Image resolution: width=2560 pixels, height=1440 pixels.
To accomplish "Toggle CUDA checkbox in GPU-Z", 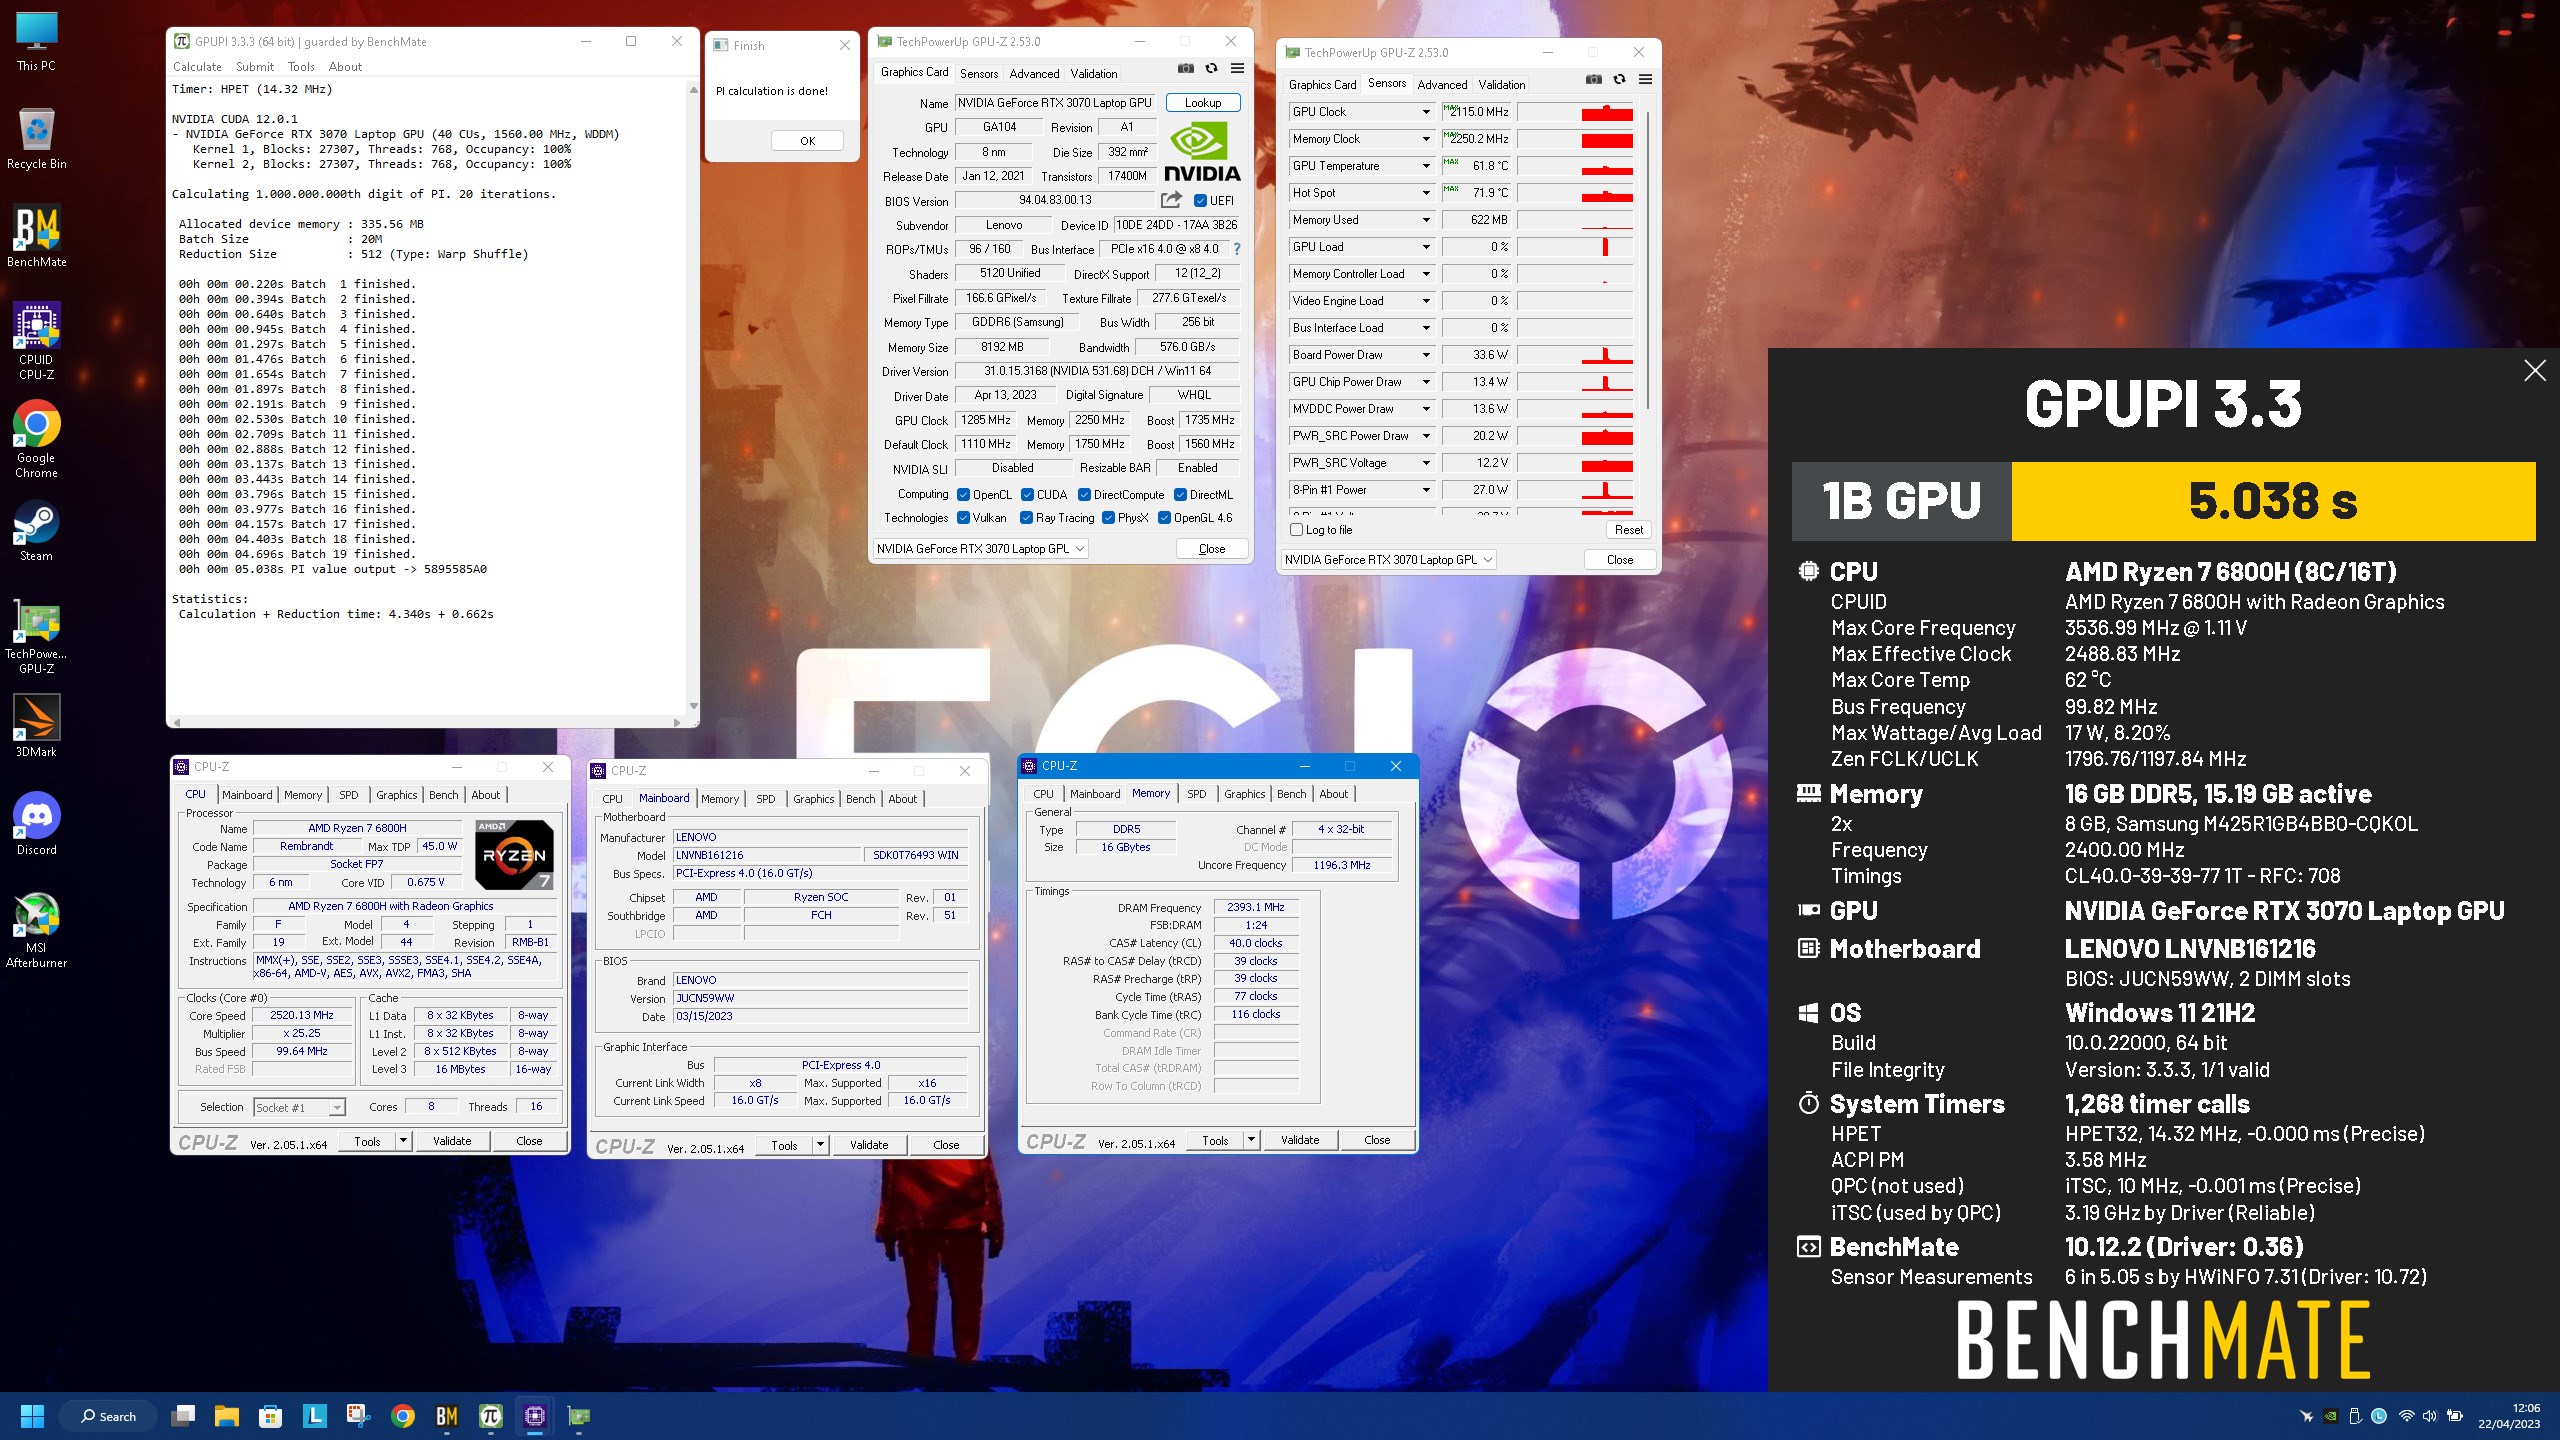I will coord(1027,495).
